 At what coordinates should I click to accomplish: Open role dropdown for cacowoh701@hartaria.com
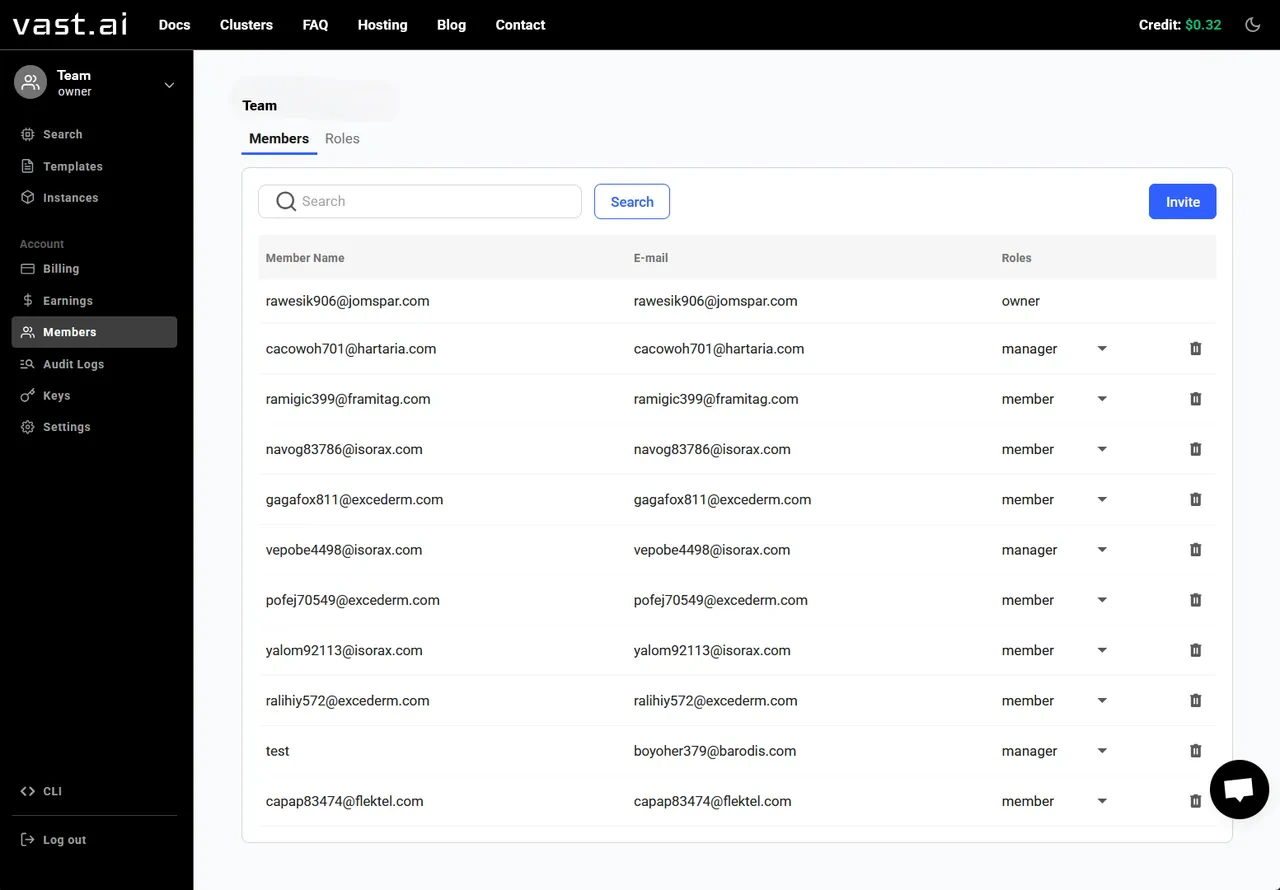(1102, 349)
